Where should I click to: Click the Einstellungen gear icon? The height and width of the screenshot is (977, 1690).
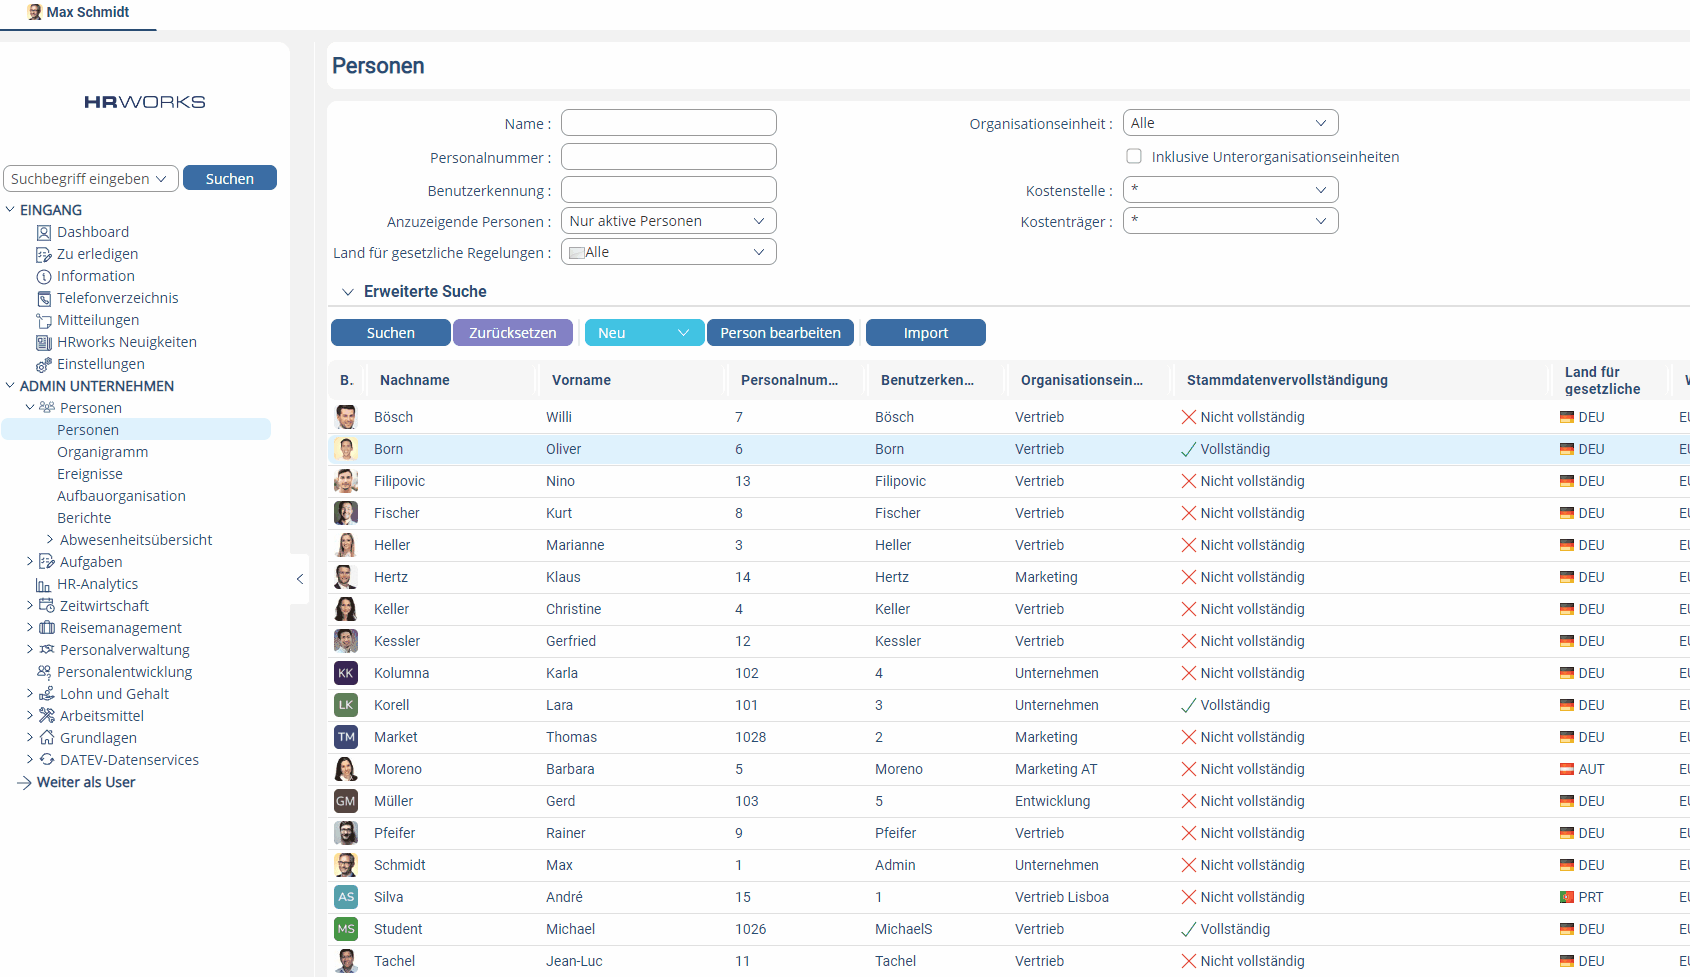[44, 364]
